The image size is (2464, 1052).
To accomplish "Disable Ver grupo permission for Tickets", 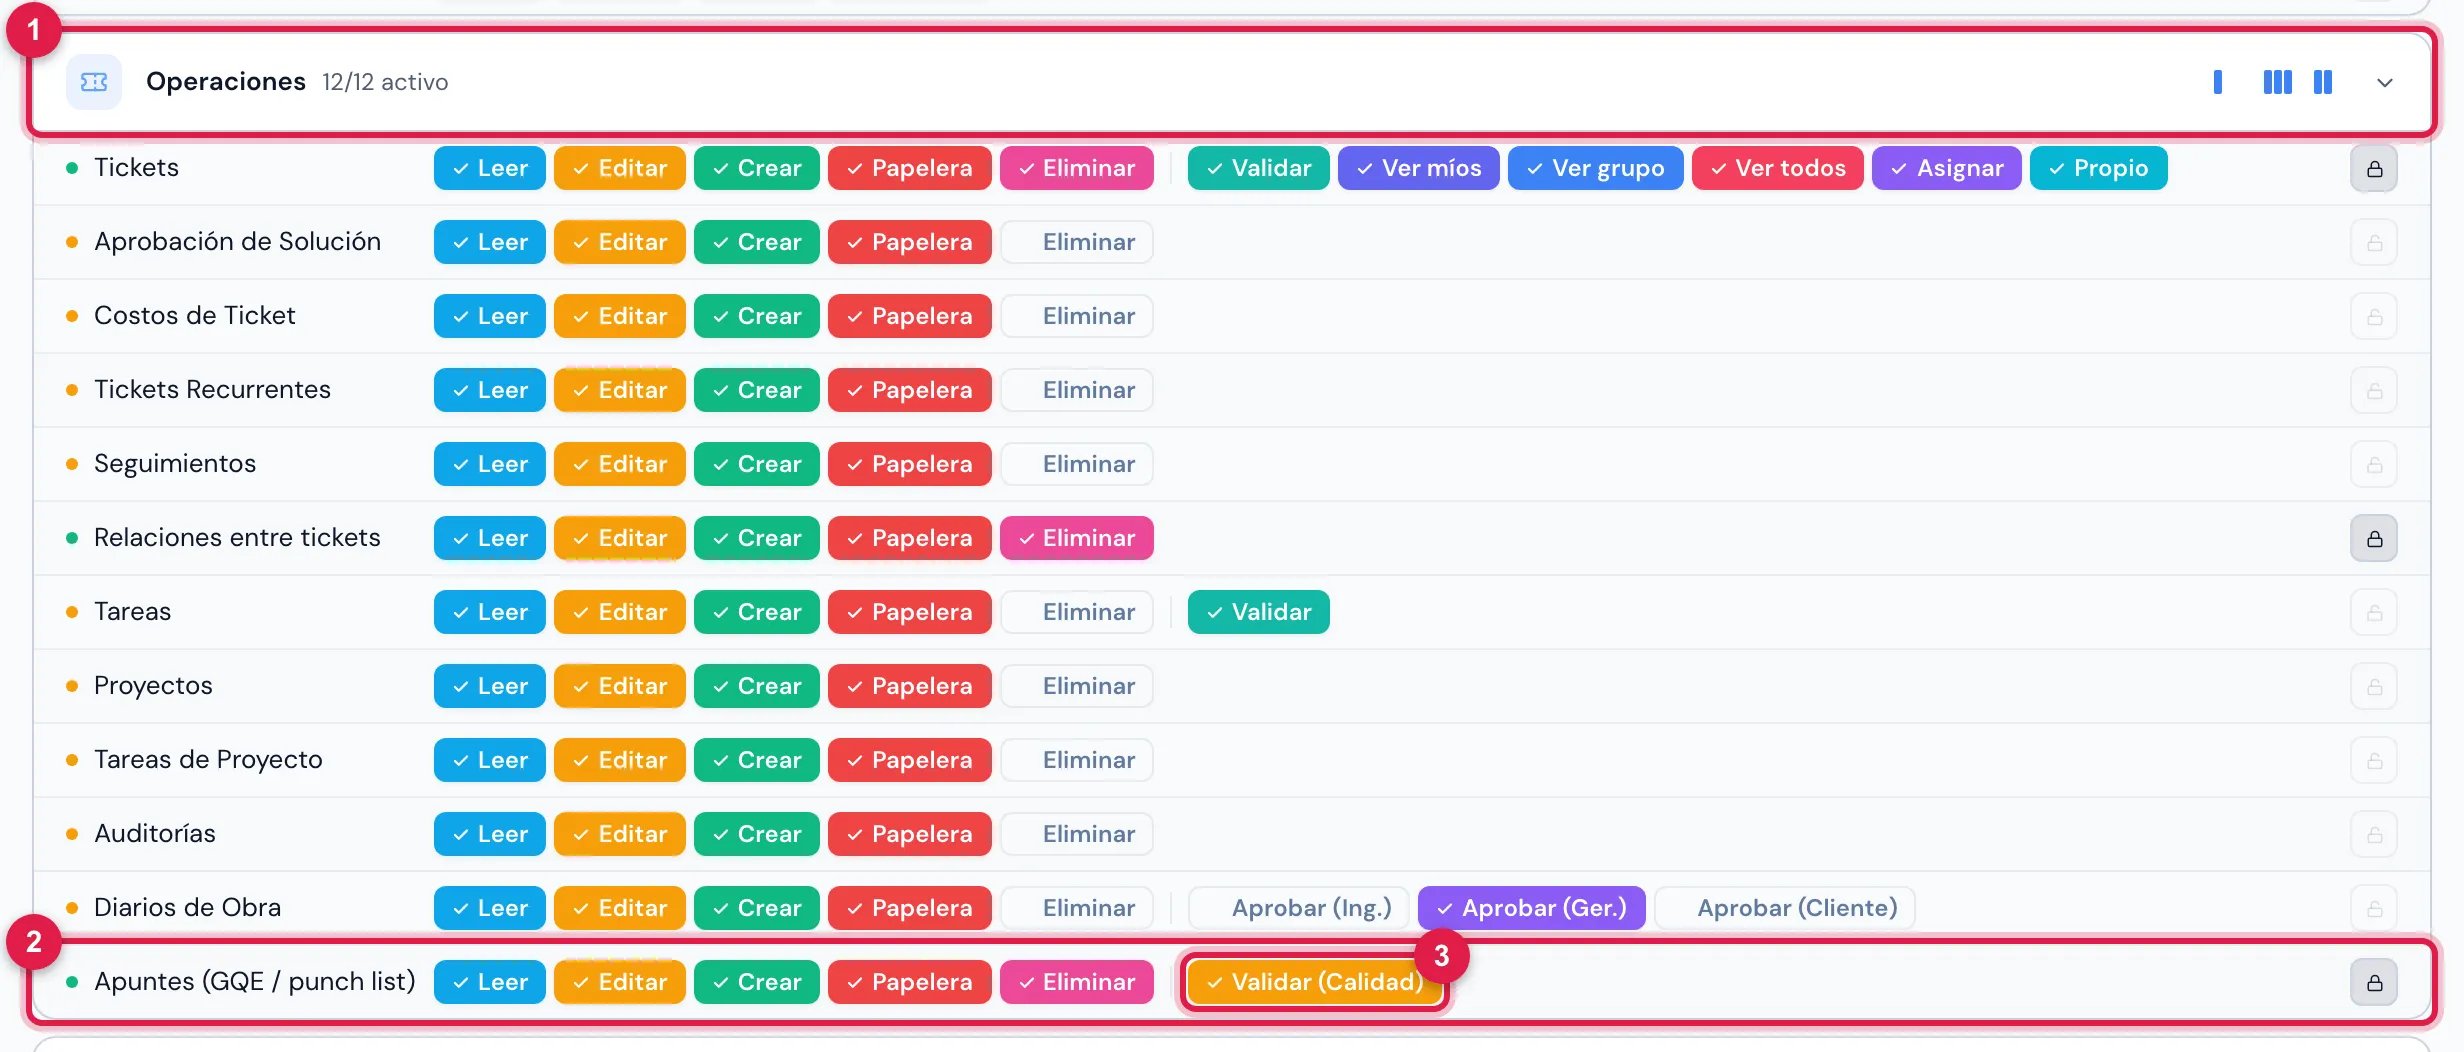I will (x=1595, y=168).
